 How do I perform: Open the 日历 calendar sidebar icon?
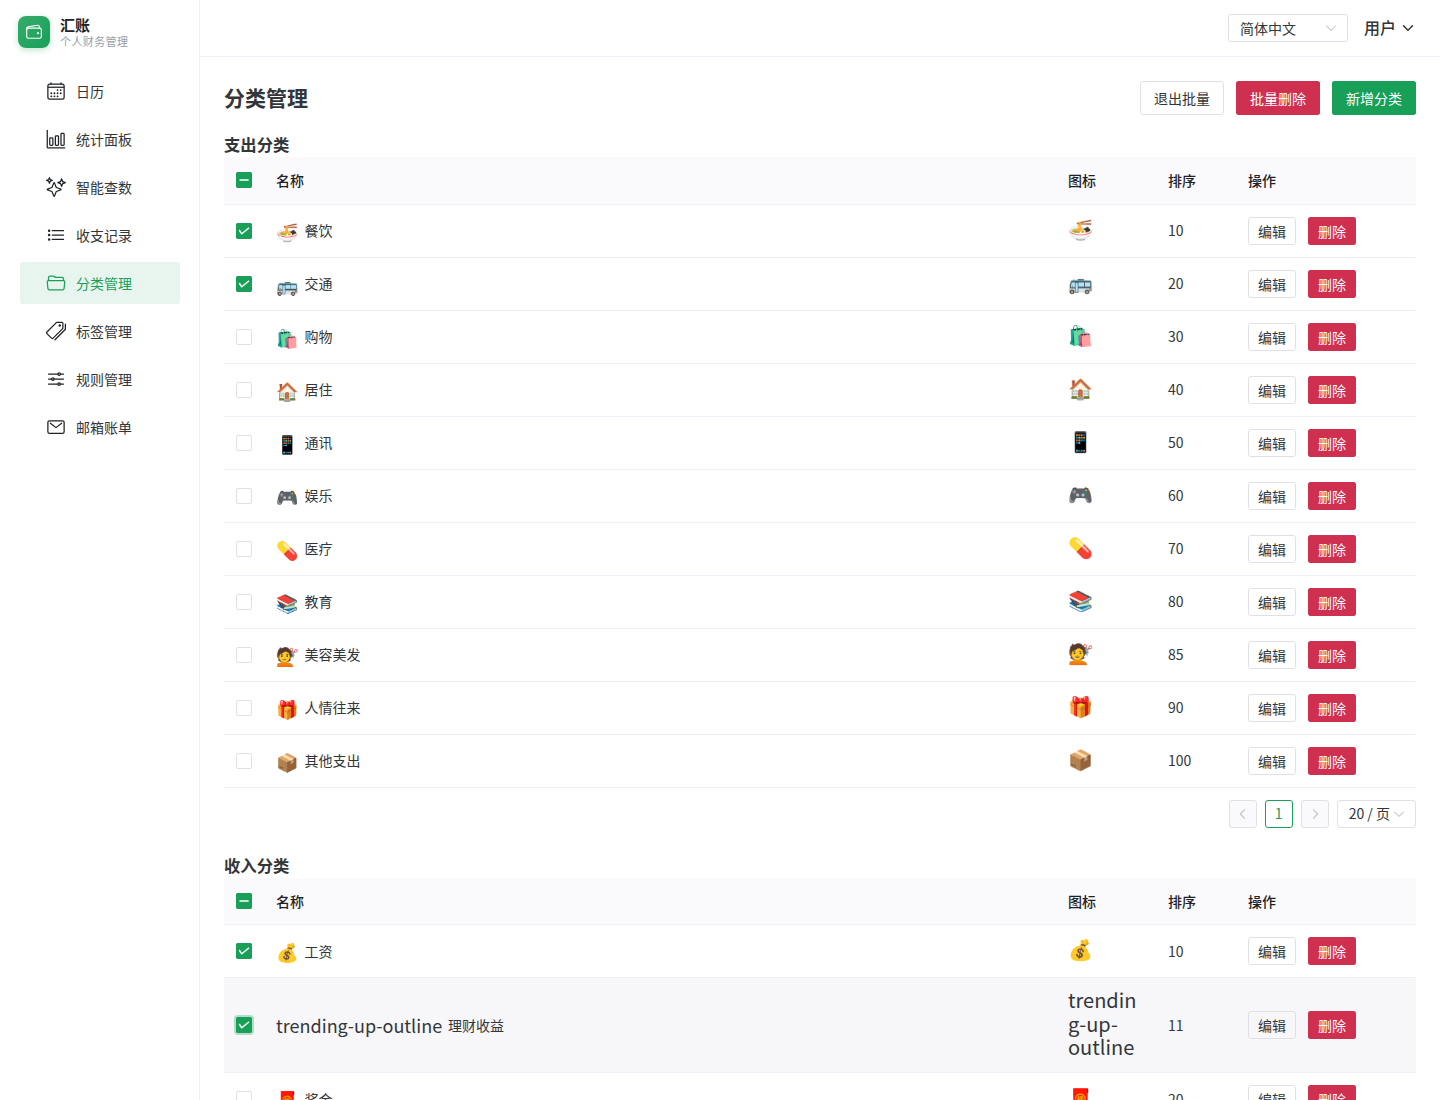(56, 92)
